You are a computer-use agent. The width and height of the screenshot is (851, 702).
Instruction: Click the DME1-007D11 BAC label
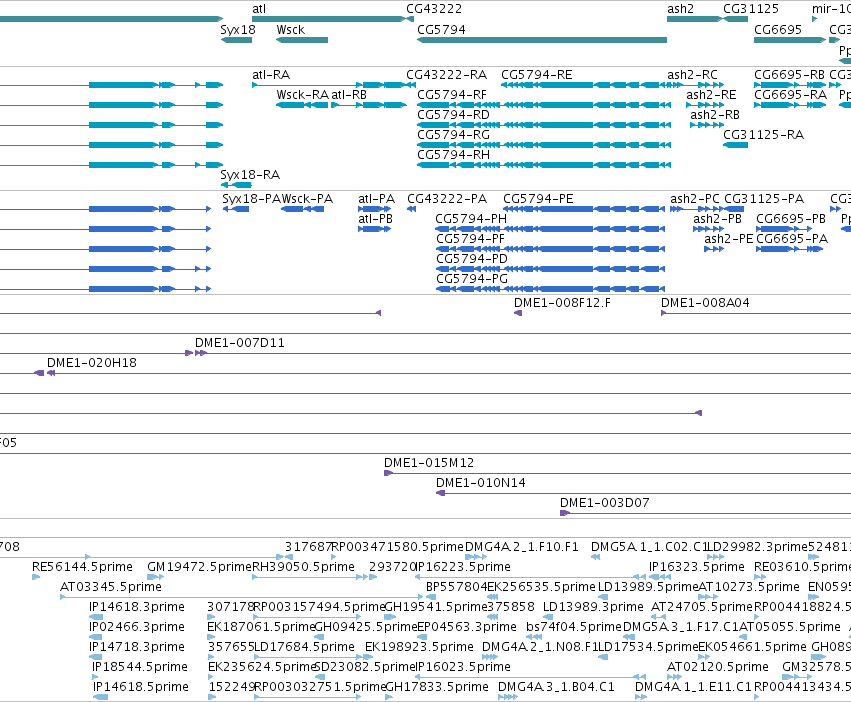239,343
